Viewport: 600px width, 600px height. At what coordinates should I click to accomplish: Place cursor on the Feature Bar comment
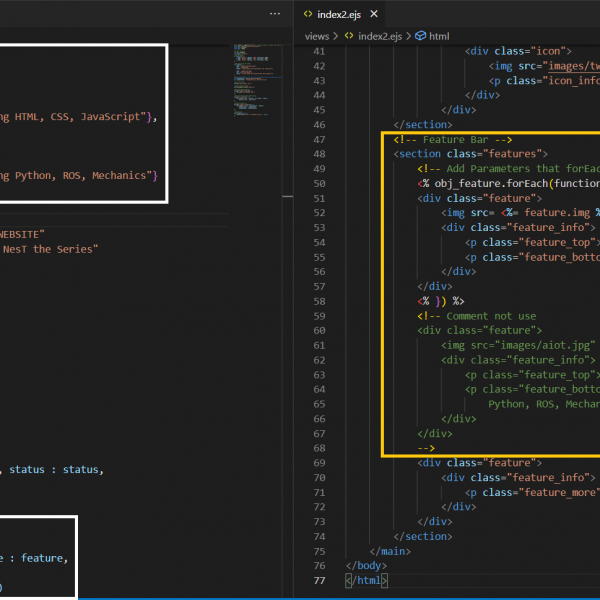tap(452, 140)
